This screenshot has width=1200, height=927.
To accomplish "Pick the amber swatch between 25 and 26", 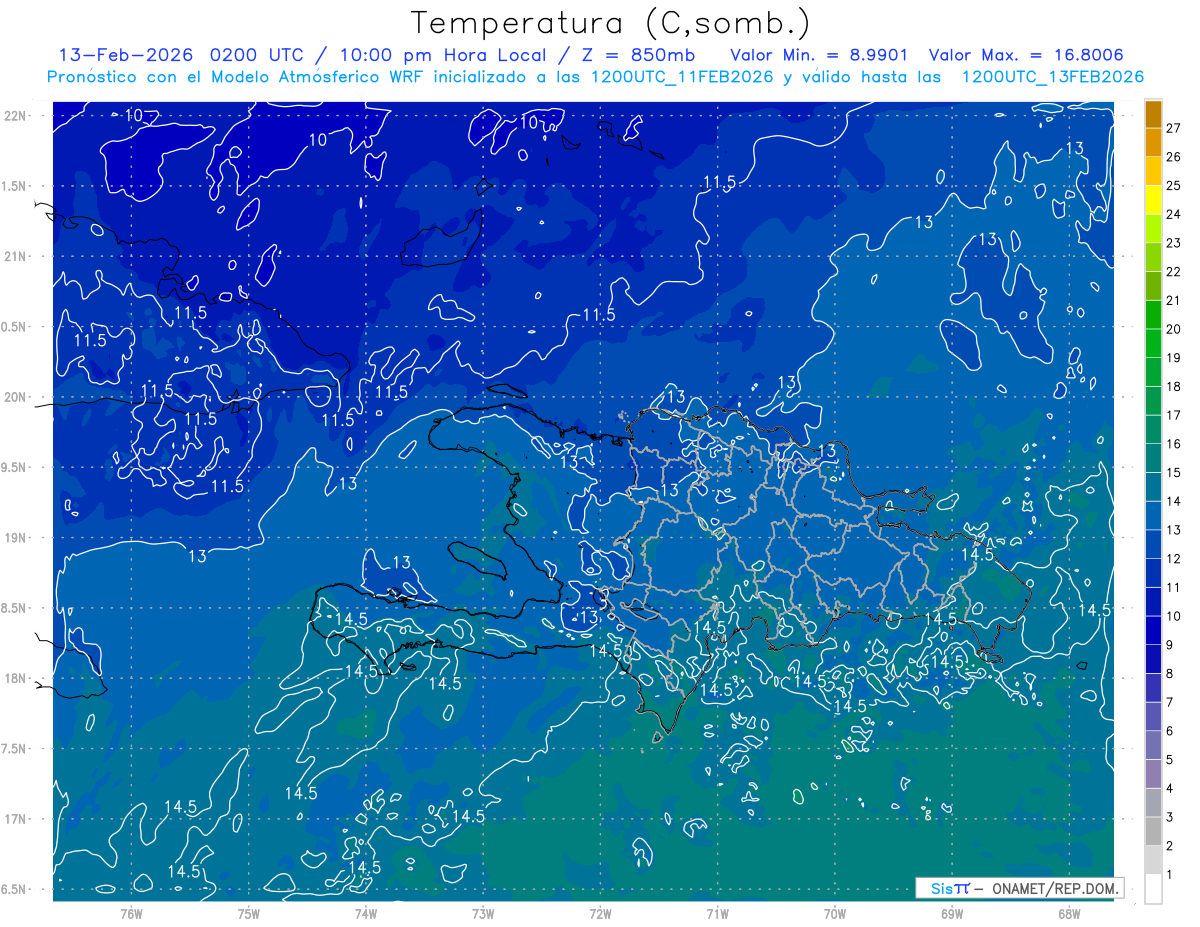I will [x=1153, y=171].
